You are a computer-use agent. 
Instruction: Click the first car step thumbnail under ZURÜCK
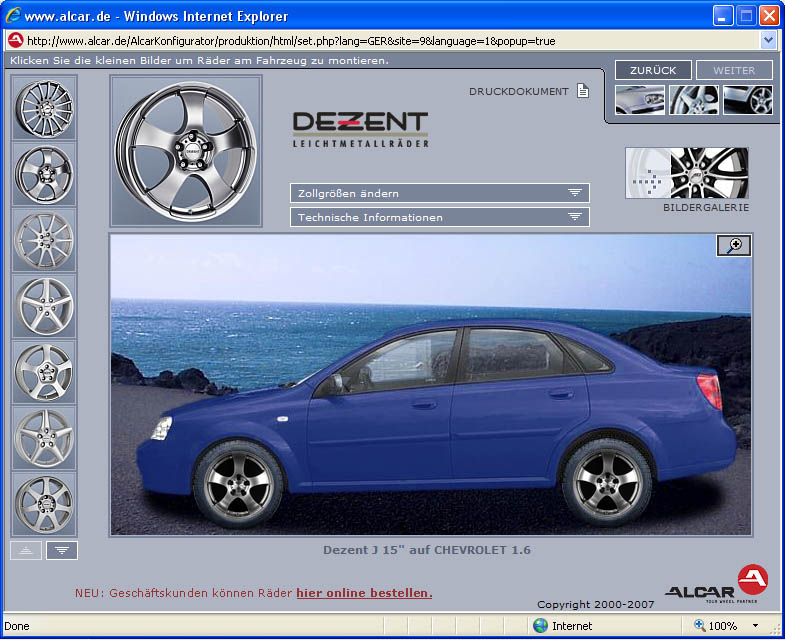tap(640, 100)
